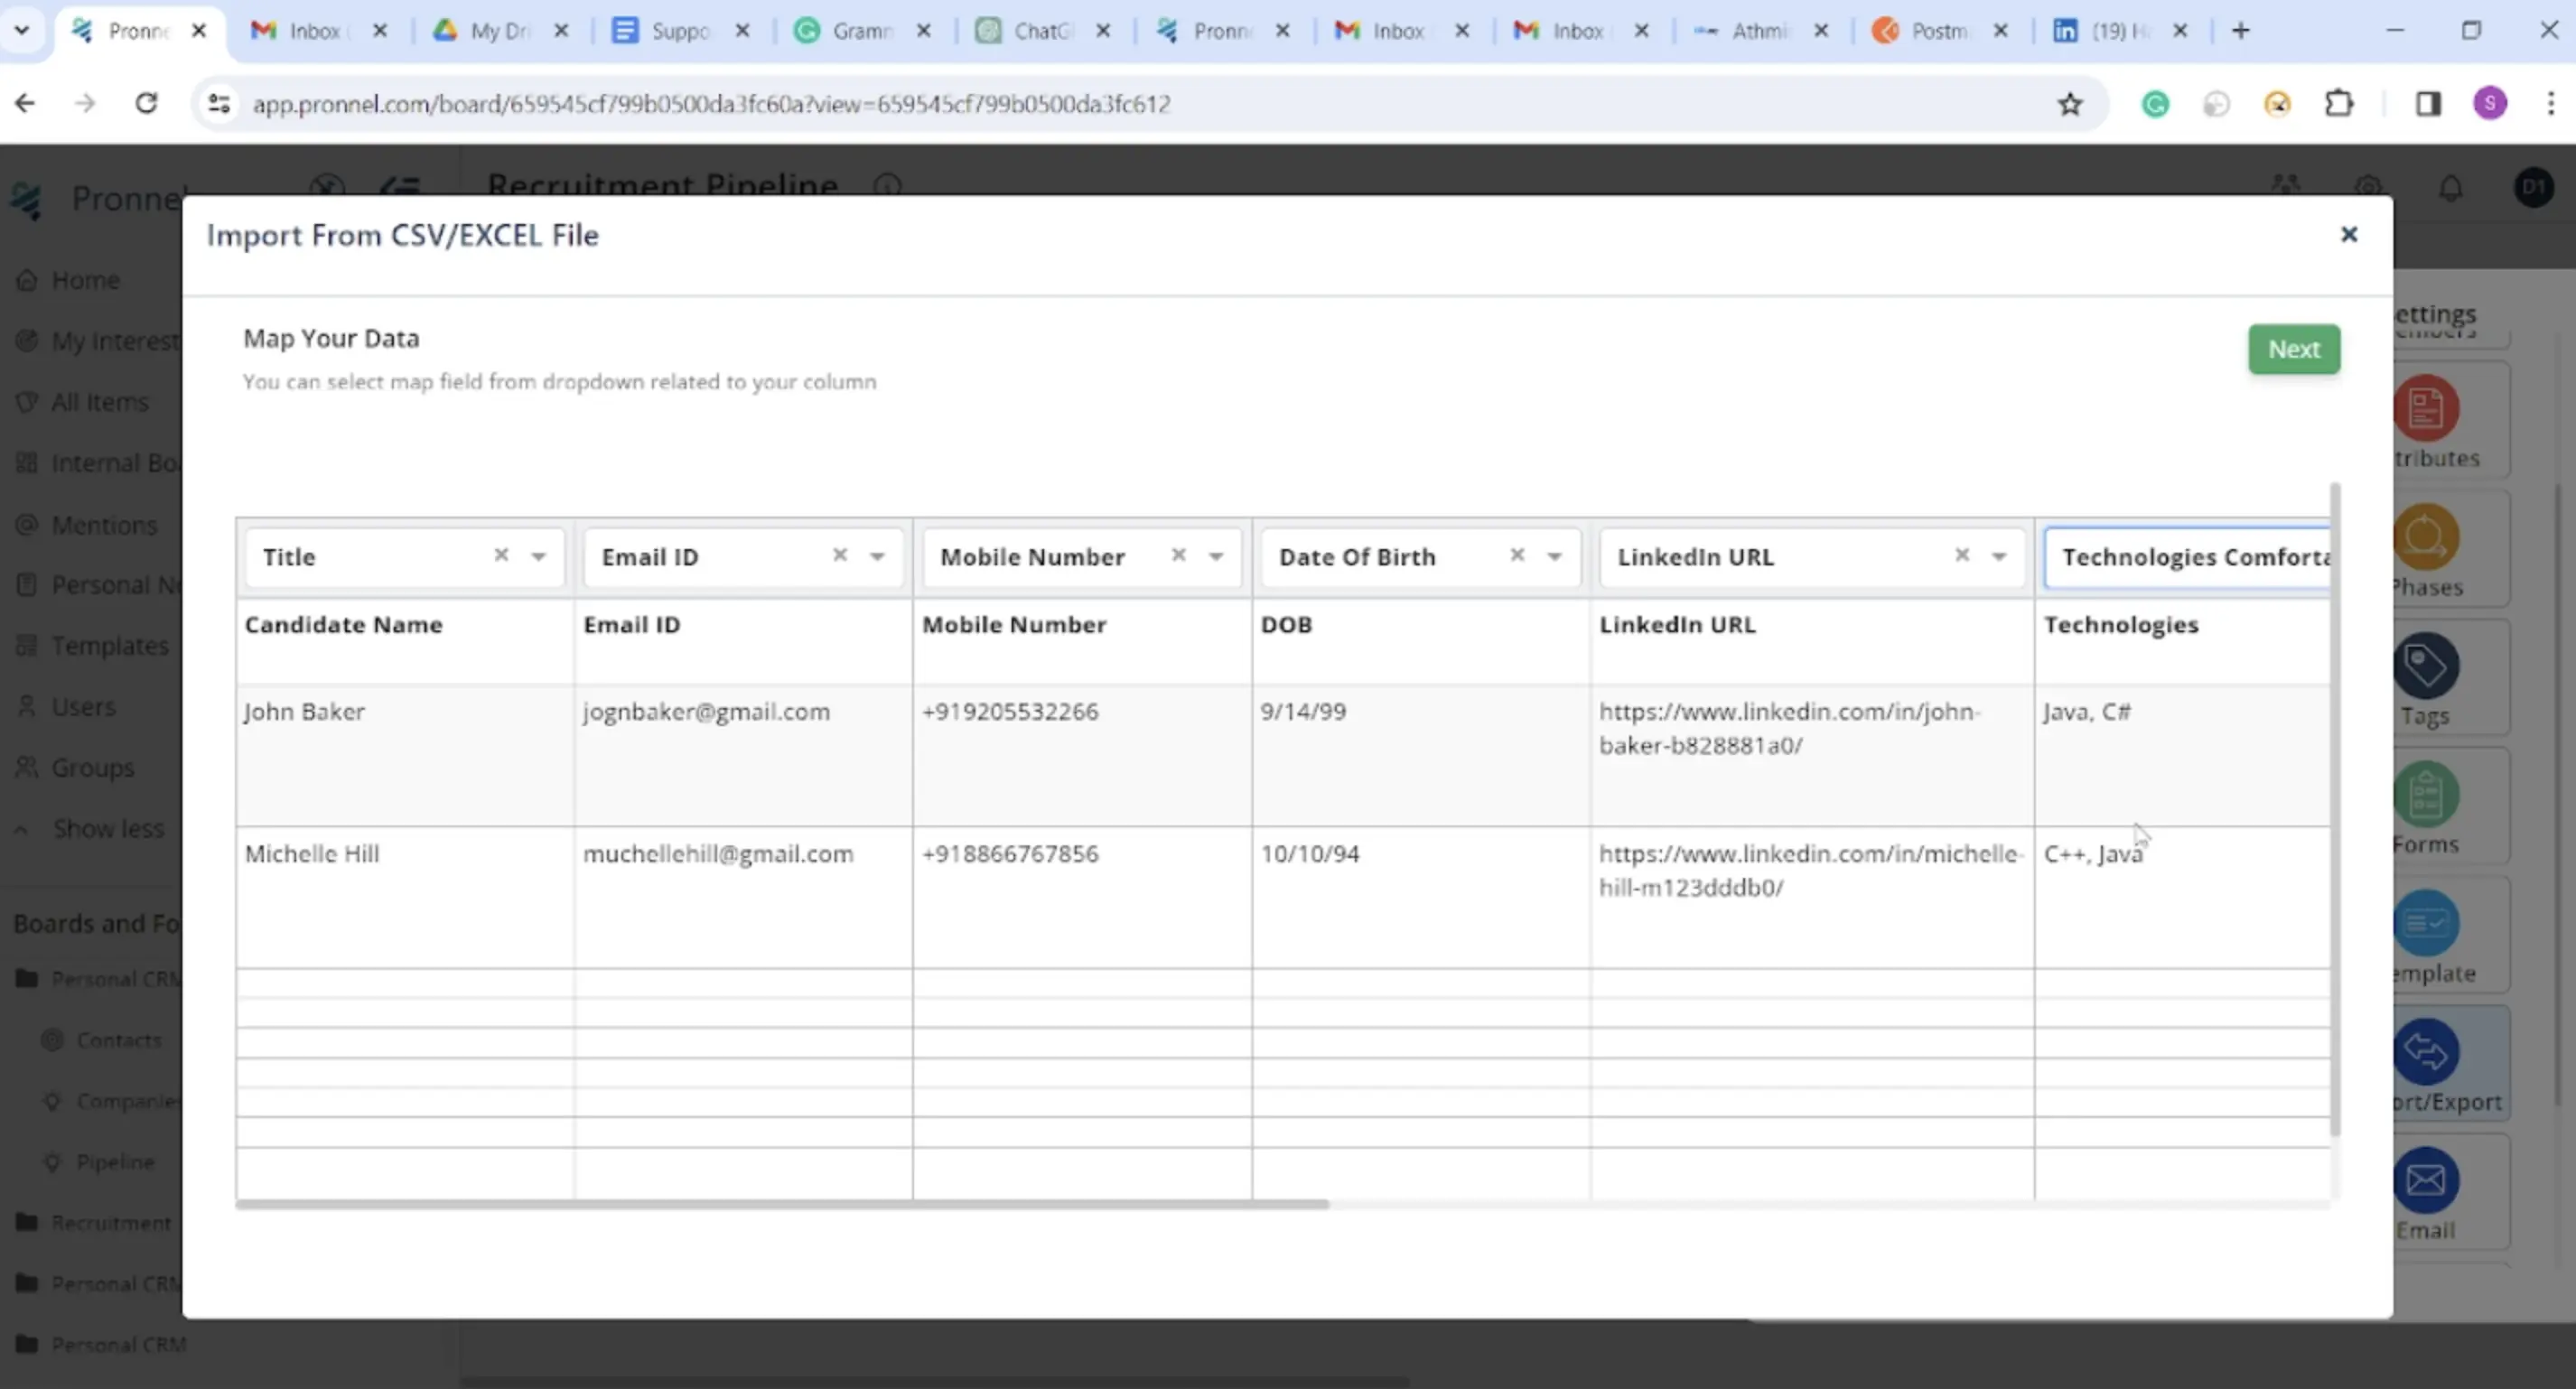This screenshot has height=1389, width=2576.
Task: Reload the page
Action: 146,103
